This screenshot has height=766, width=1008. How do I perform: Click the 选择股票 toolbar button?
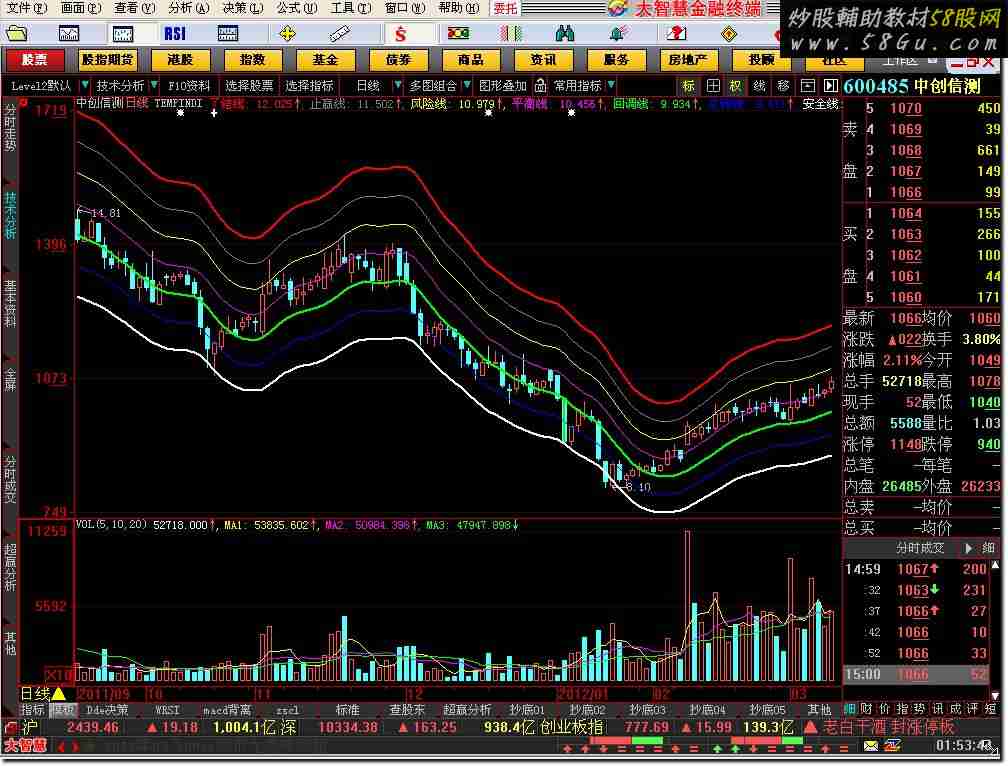click(249, 85)
